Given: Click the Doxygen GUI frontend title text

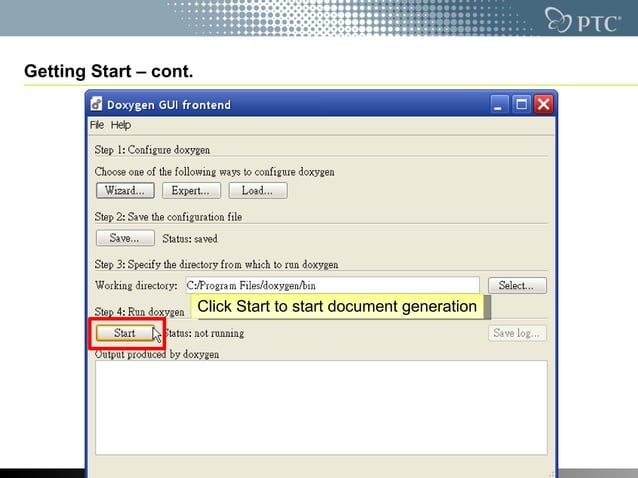Looking at the screenshot, I should [x=168, y=105].
